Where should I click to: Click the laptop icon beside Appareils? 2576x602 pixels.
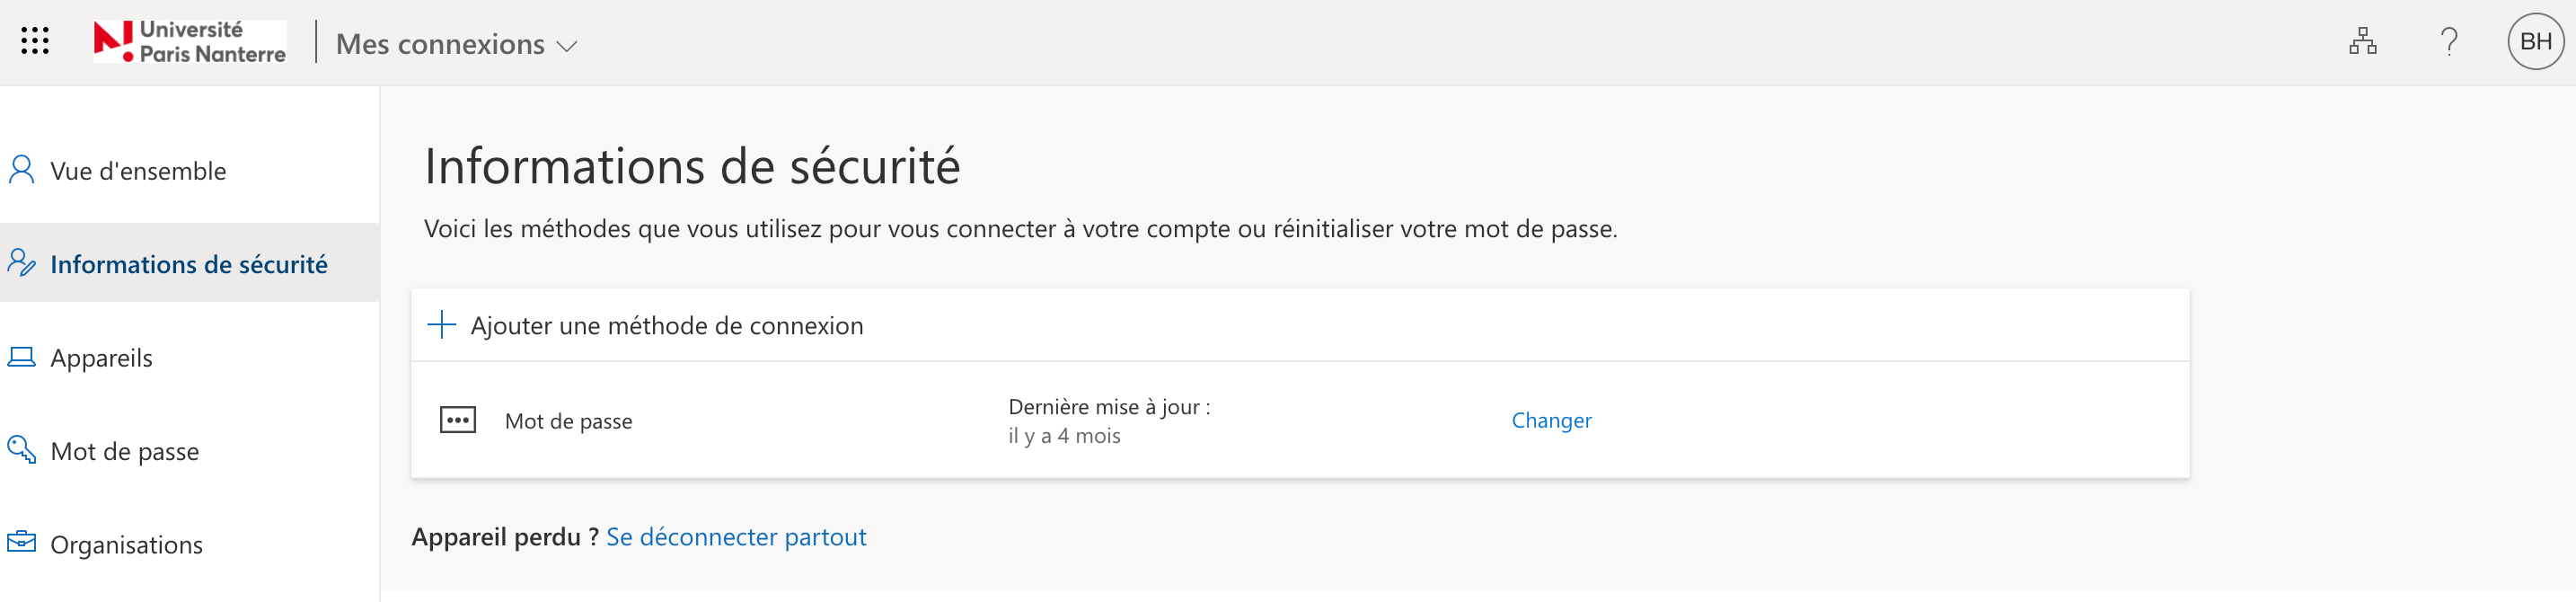click(x=21, y=357)
